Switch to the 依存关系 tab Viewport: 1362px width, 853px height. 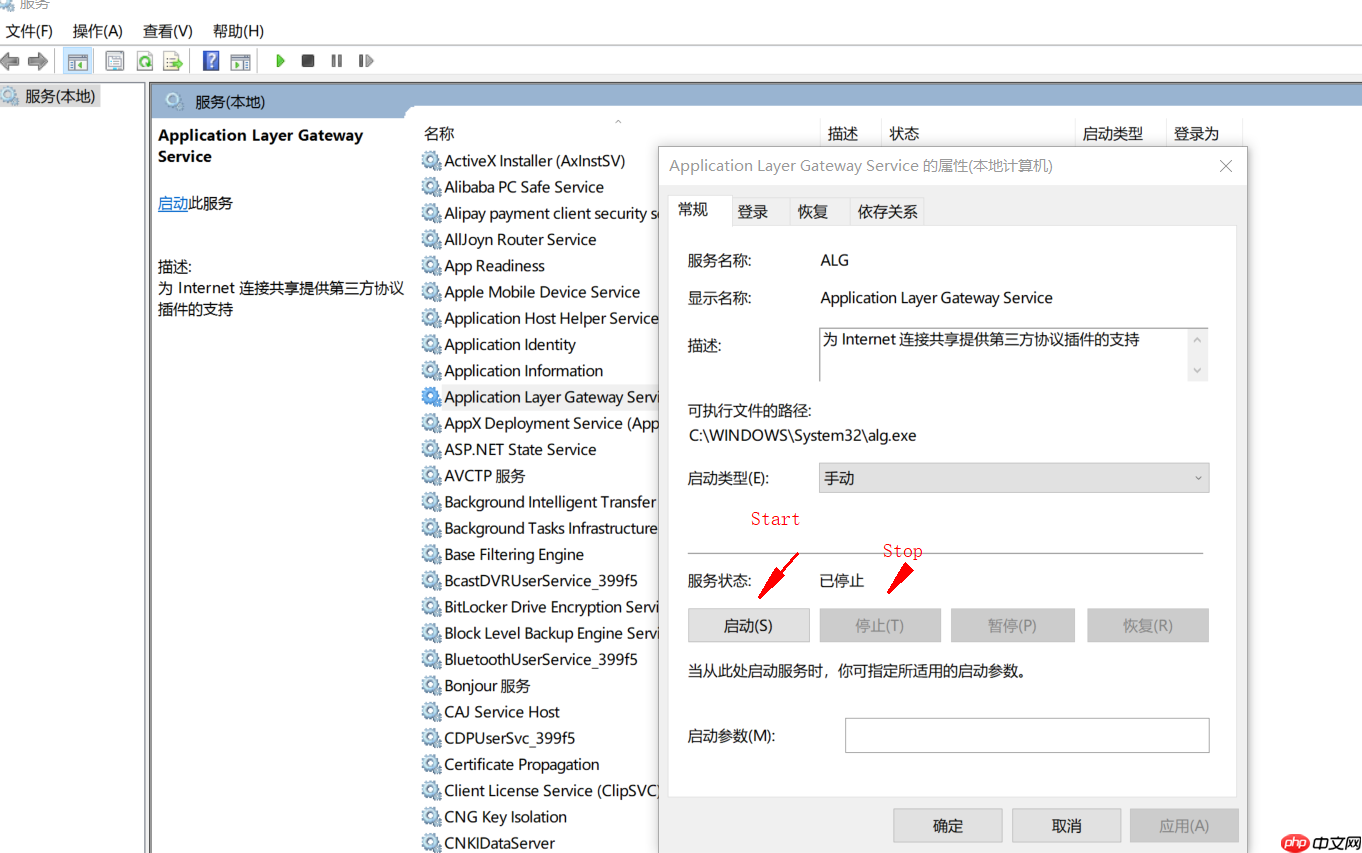point(886,211)
